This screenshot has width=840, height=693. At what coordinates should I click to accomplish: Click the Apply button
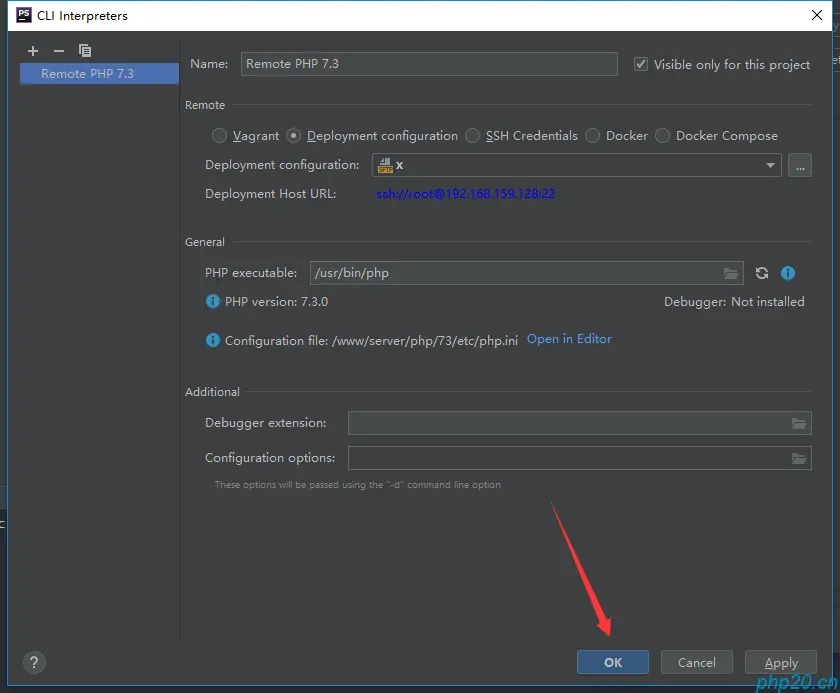[x=781, y=662]
